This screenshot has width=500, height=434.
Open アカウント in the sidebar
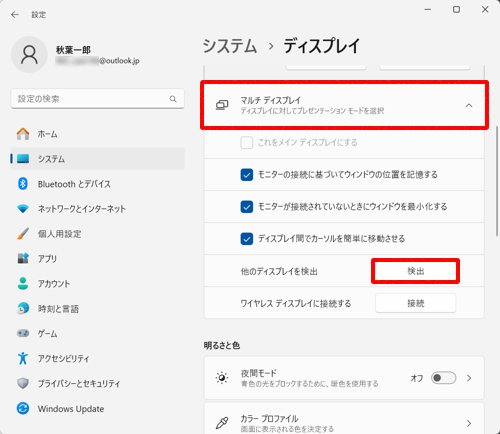coord(97,283)
